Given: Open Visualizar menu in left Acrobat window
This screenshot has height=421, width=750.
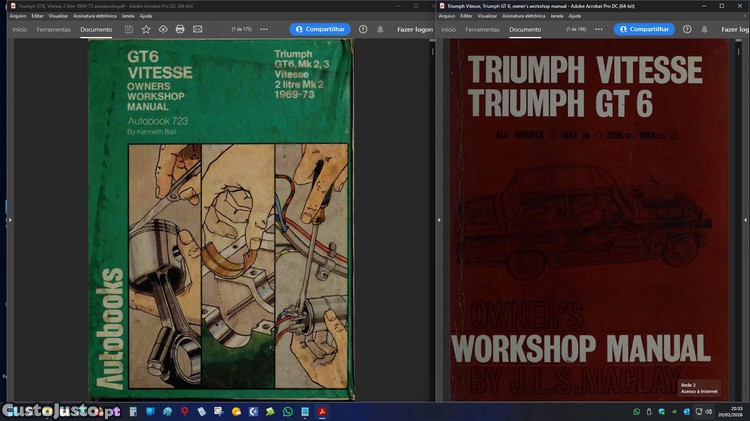Looking at the screenshot, I should point(58,16).
